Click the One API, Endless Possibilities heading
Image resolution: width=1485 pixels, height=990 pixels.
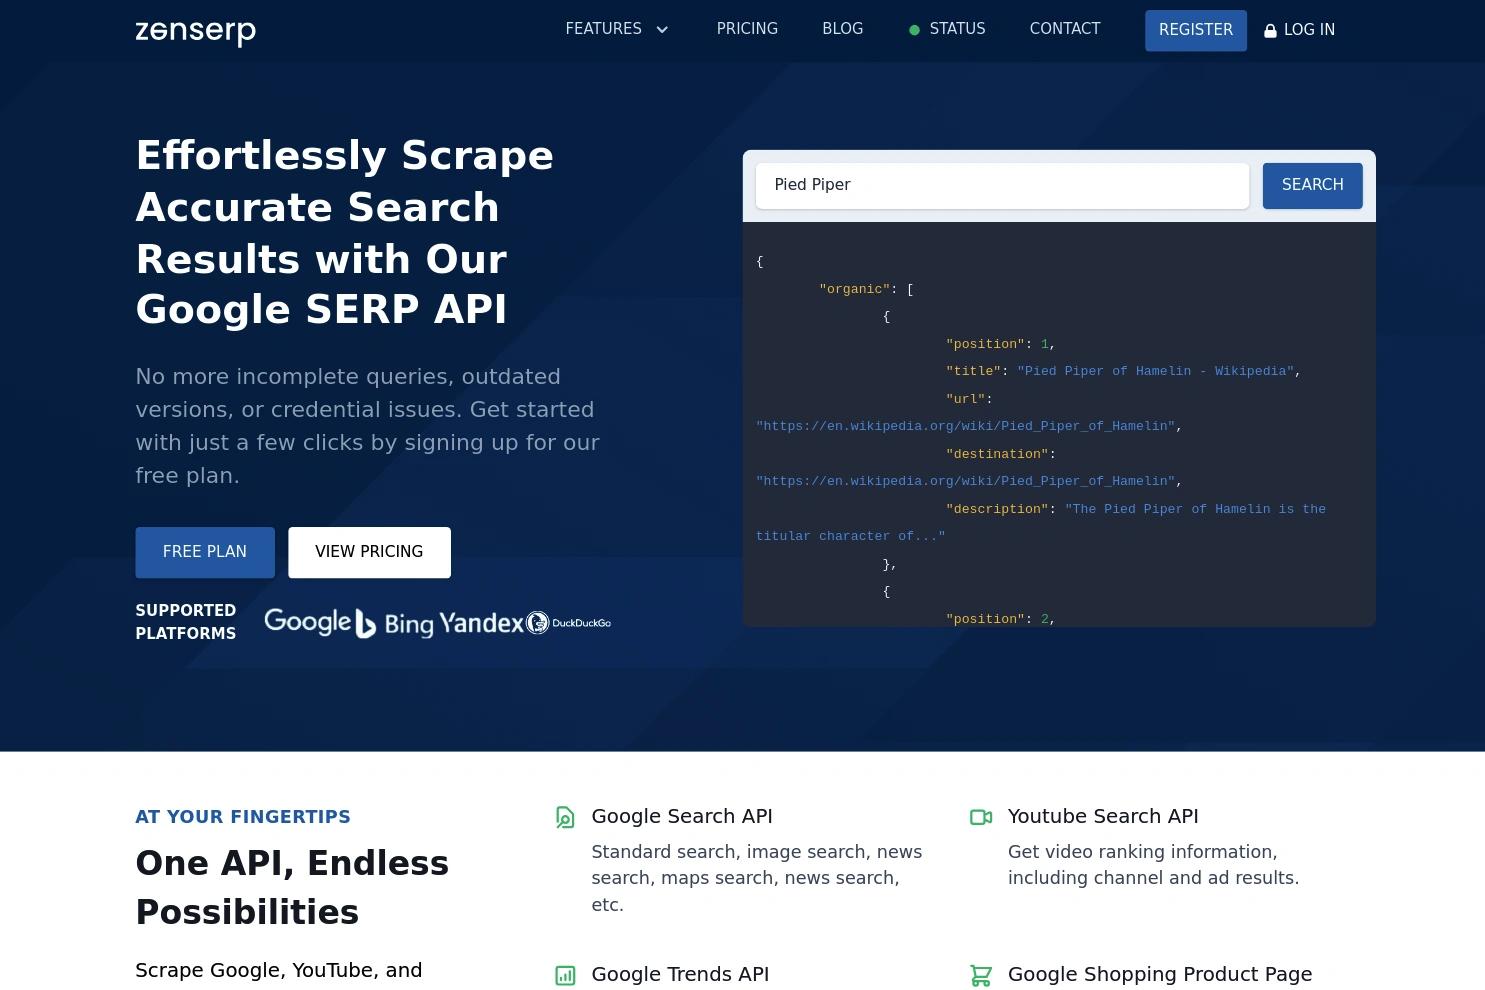click(x=292, y=888)
